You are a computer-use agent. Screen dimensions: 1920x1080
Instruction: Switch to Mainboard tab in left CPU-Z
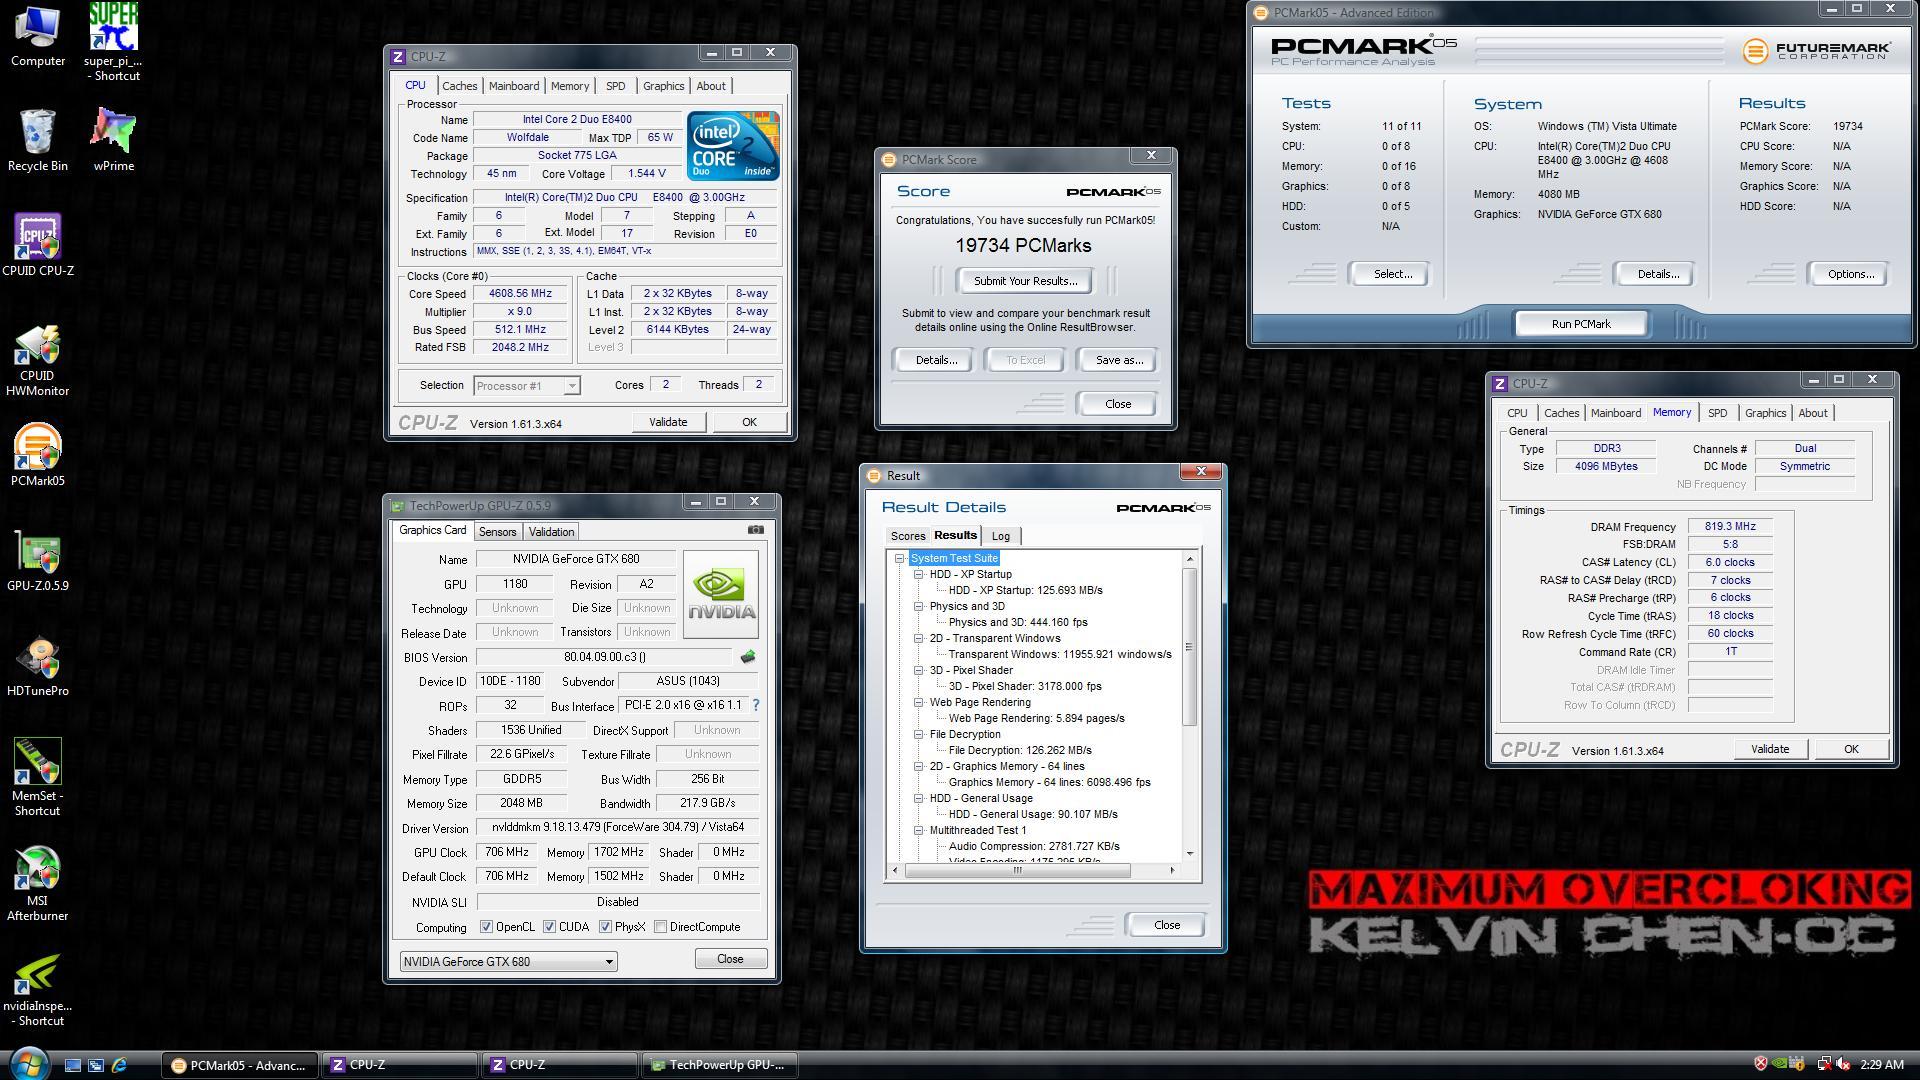tap(514, 86)
